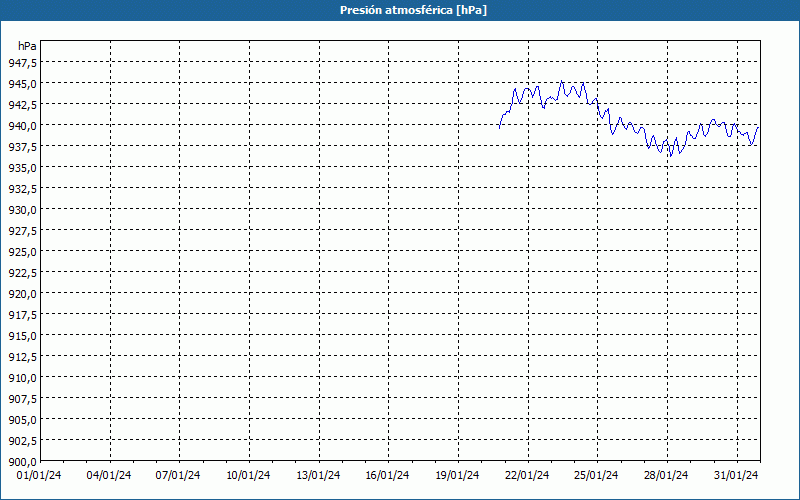Click the 10/01/24 date label
800x500 pixels.
click(x=248, y=475)
